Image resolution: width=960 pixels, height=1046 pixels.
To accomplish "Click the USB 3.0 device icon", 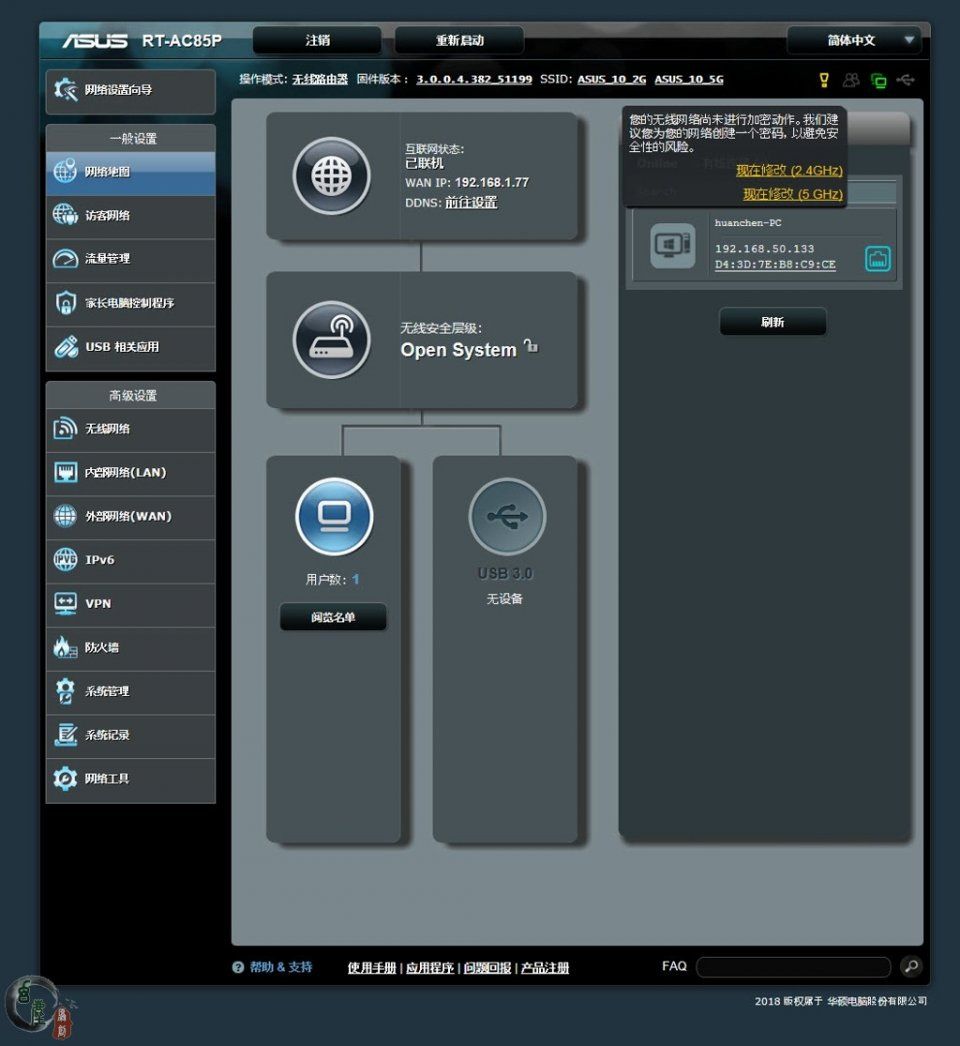I will (x=507, y=516).
